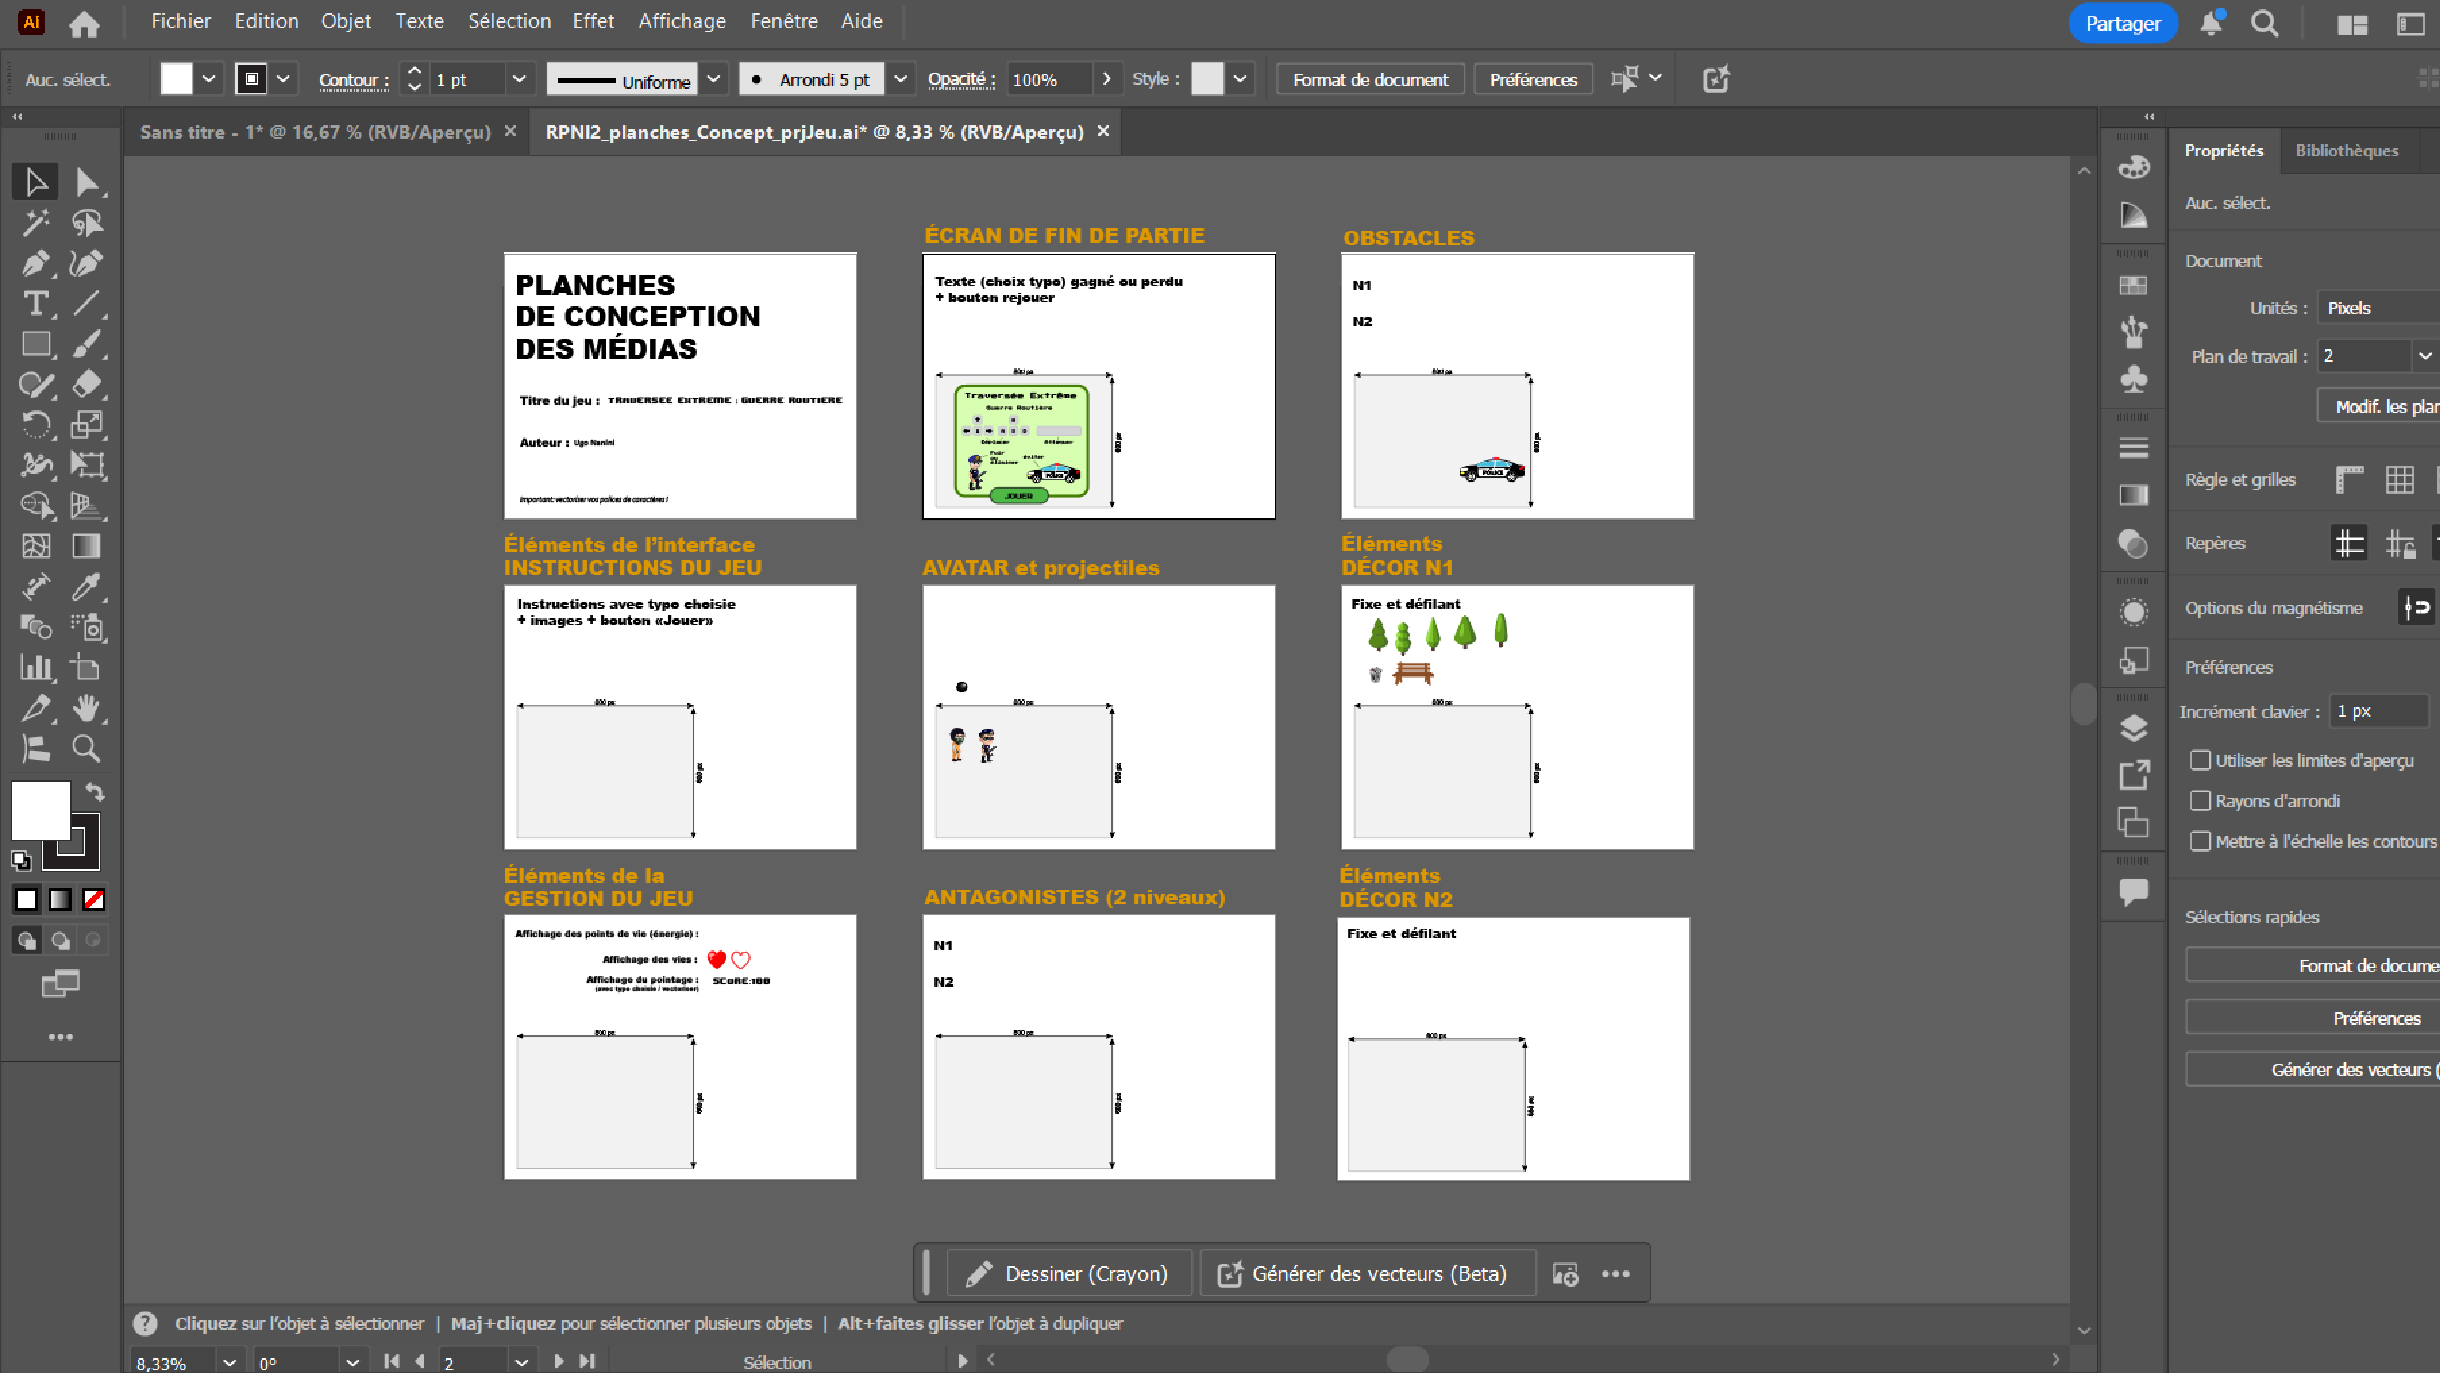Select the Type tool
The width and height of the screenshot is (2440, 1373).
[x=35, y=303]
